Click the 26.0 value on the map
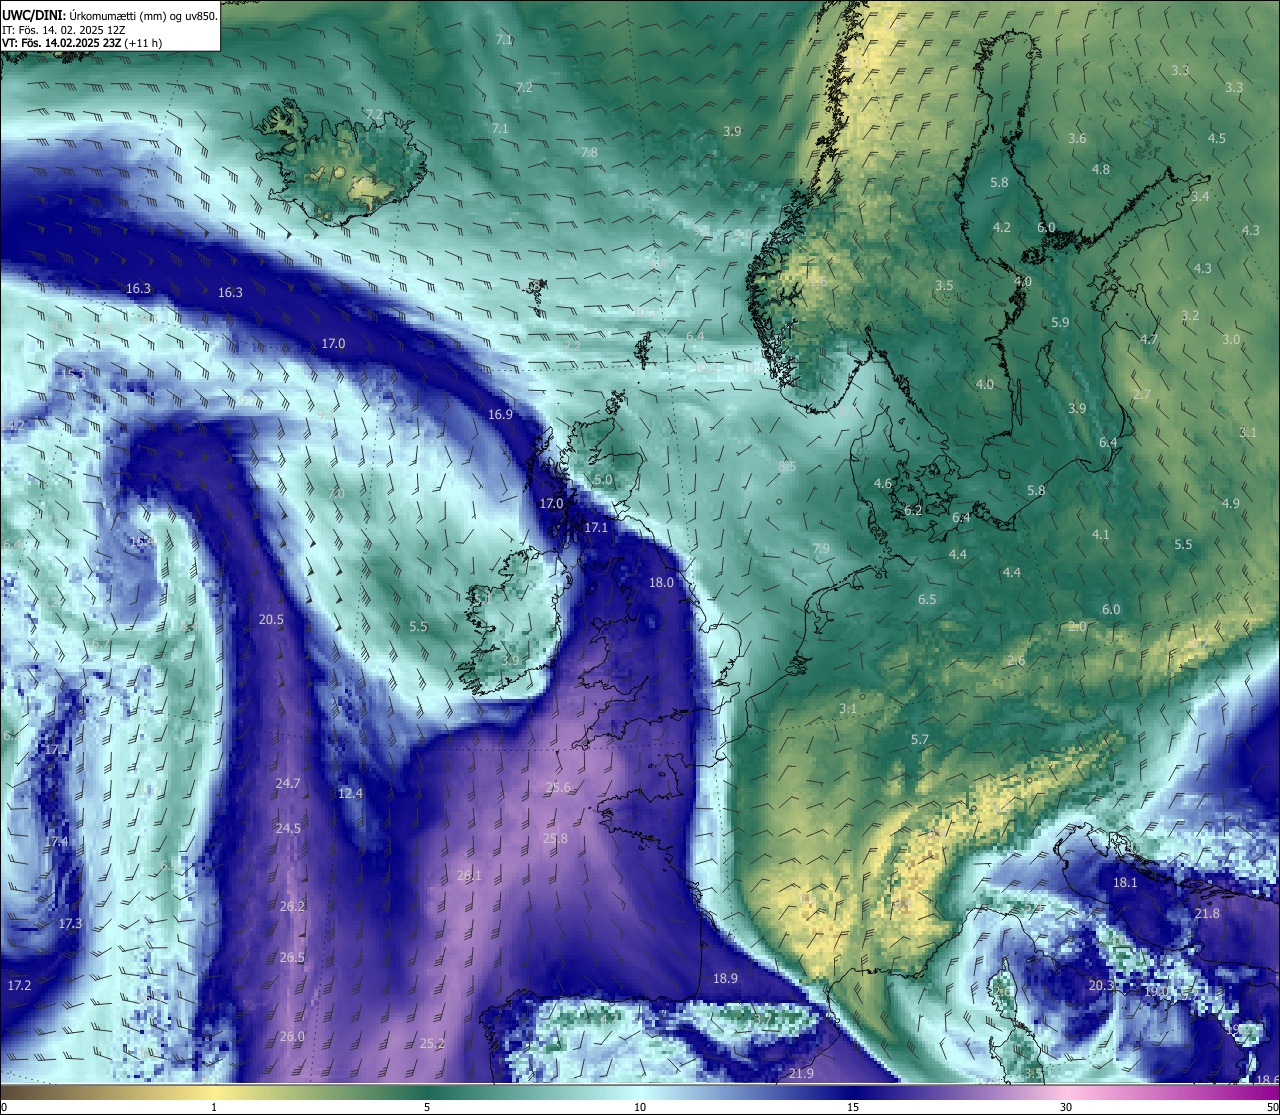Image resolution: width=1280 pixels, height=1115 pixels. [x=292, y=1036]
